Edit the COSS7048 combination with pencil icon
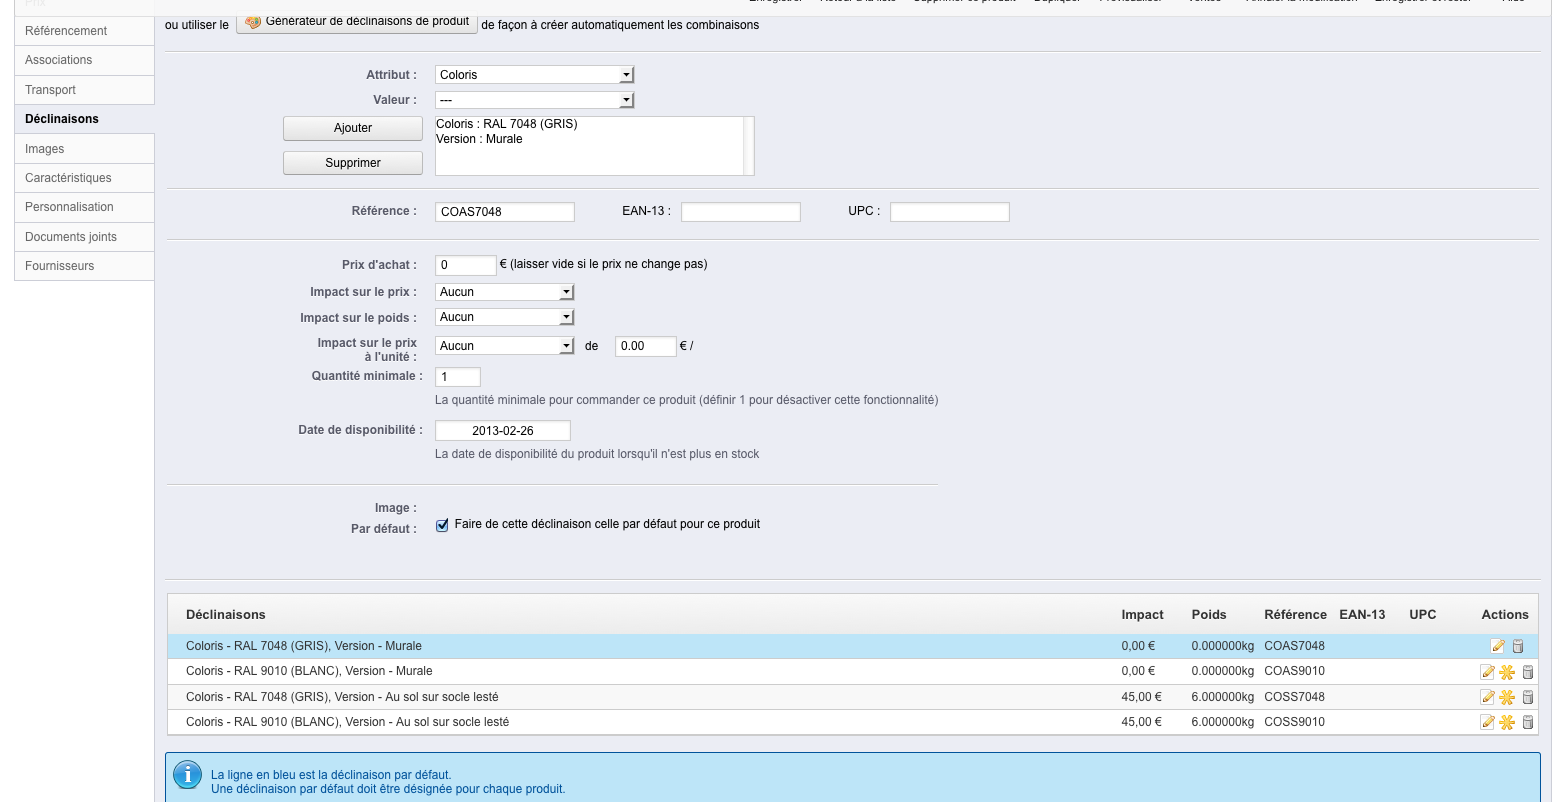Viewport: 1563px width, 802px height. (x=1487, y=697)
